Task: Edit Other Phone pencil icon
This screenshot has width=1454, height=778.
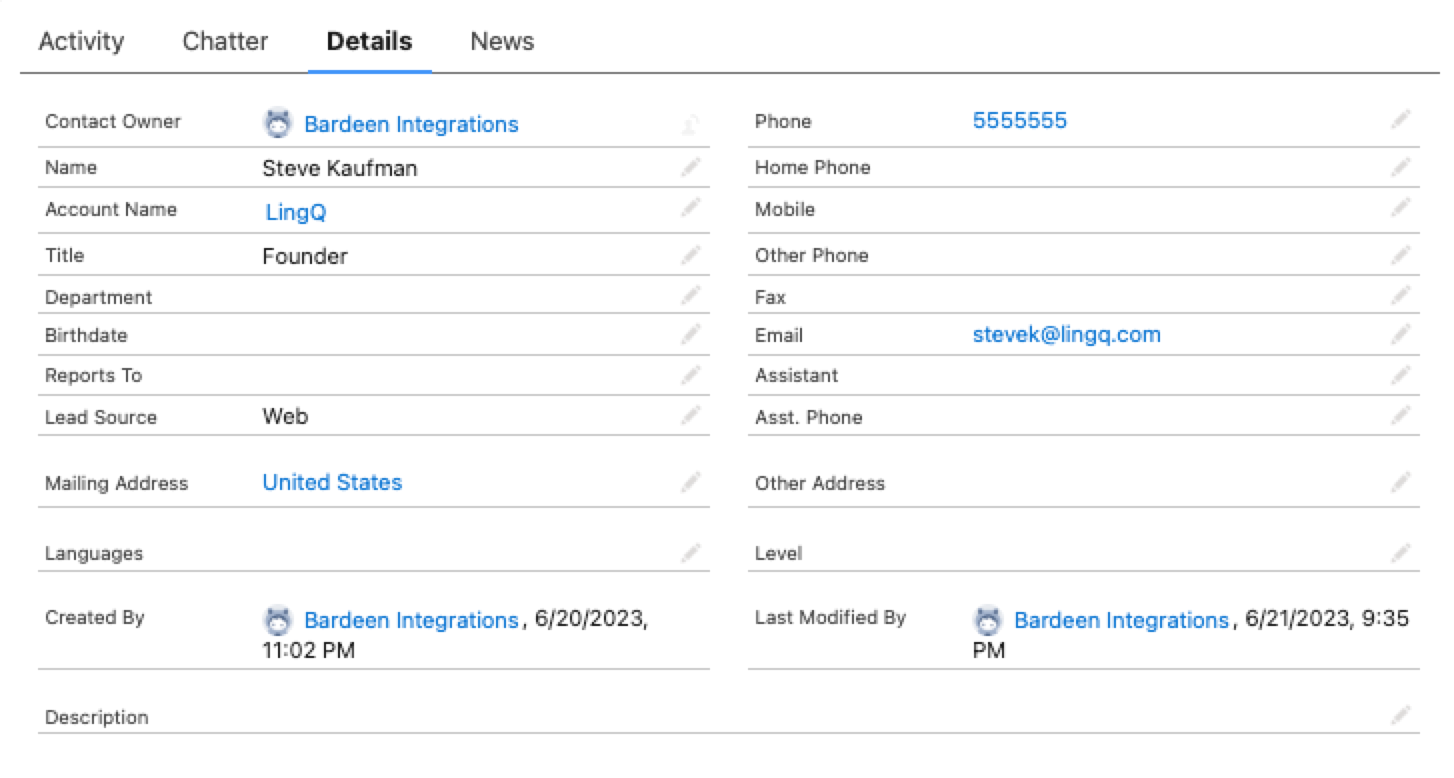Action: pyautogui.click(x=1401, y=255)
